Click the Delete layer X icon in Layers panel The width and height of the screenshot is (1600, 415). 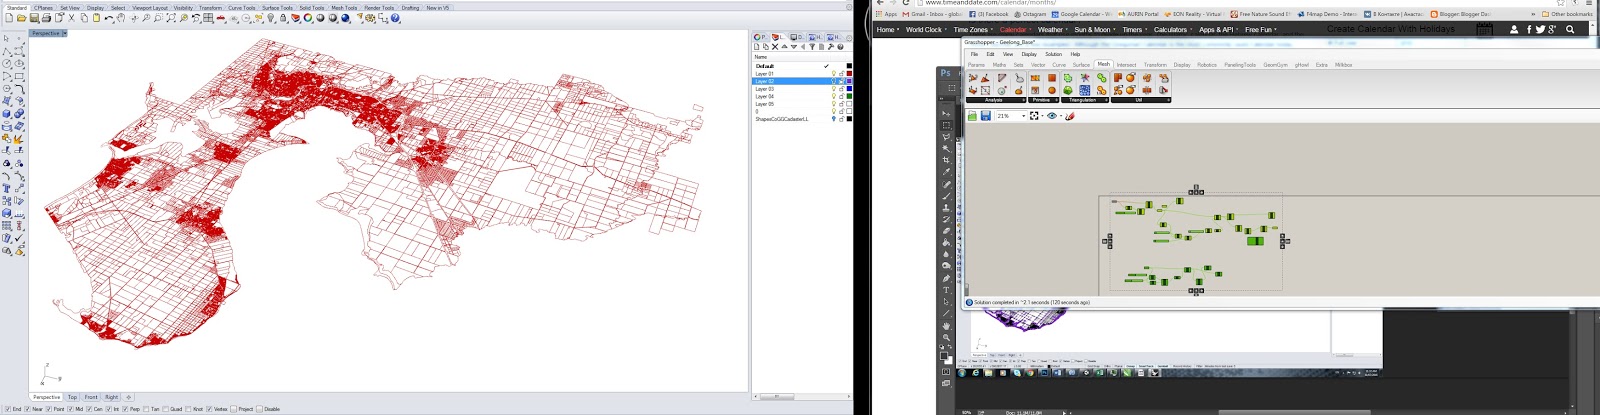pyautogui.click(x=775, y=46)
